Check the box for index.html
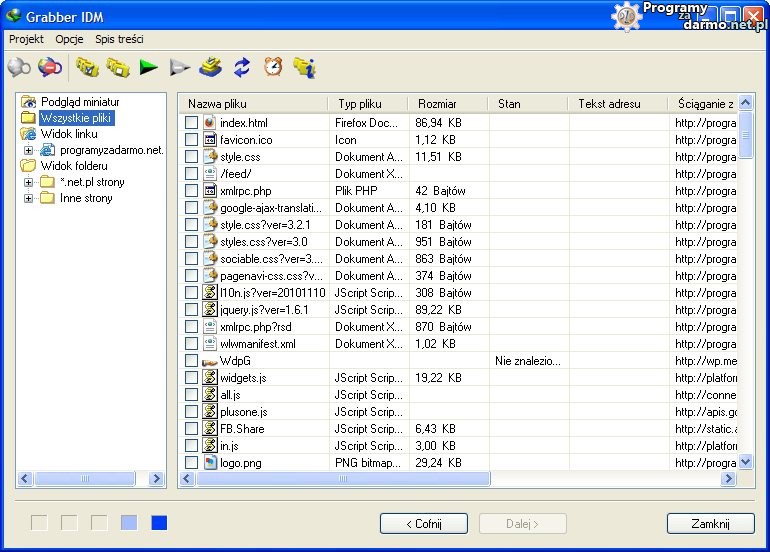This screenshot has height=552, width=770. (192, 123)
